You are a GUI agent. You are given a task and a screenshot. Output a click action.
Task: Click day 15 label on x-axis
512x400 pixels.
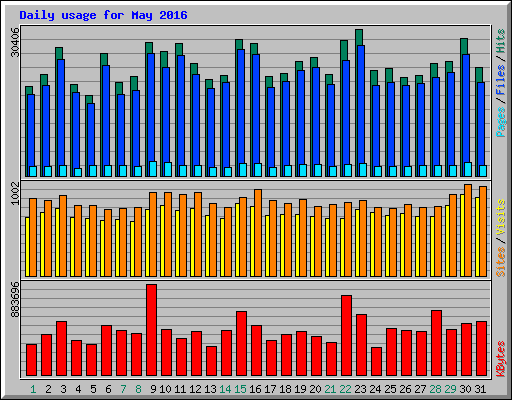click(x=240, y=389)
